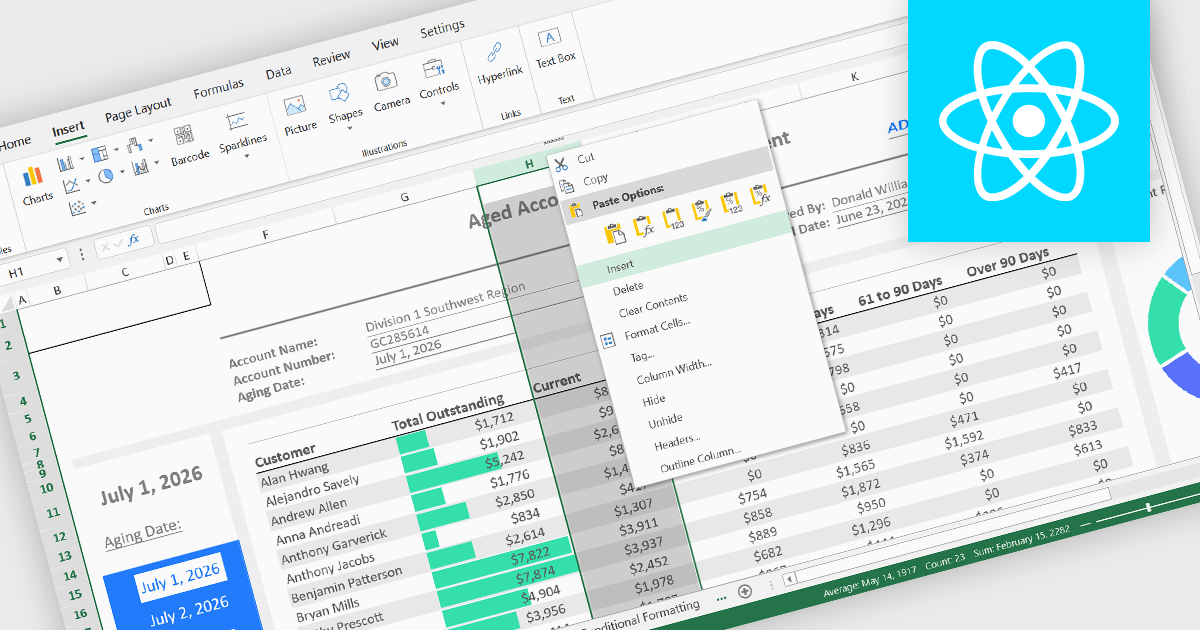
Task: Open the Review tab
Action: 331,59
